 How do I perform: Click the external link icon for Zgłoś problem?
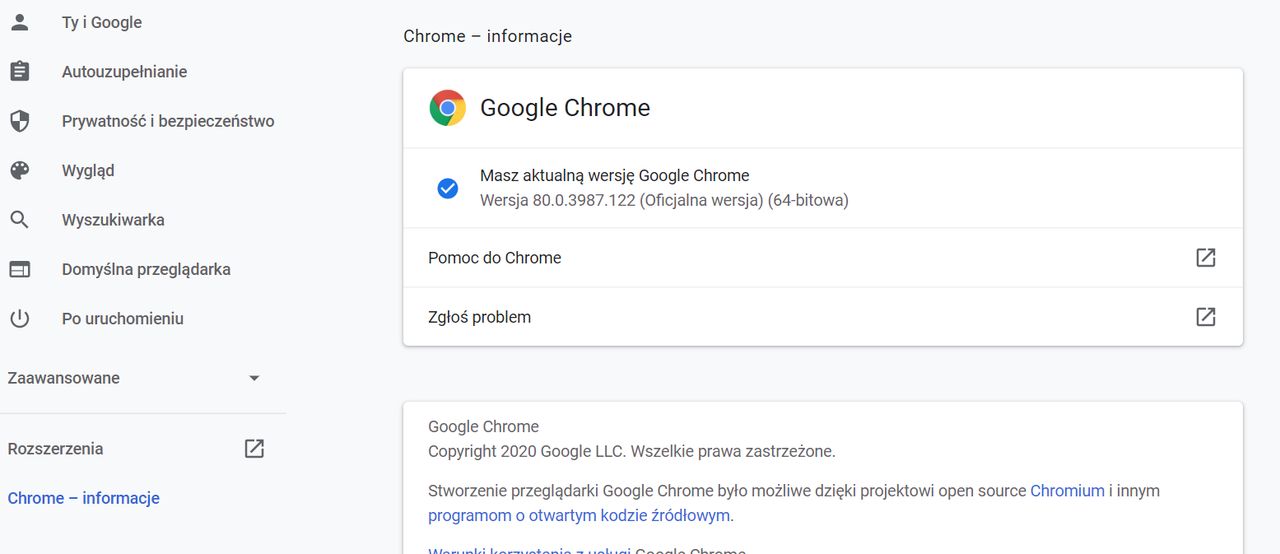[x=1206, y=317]
